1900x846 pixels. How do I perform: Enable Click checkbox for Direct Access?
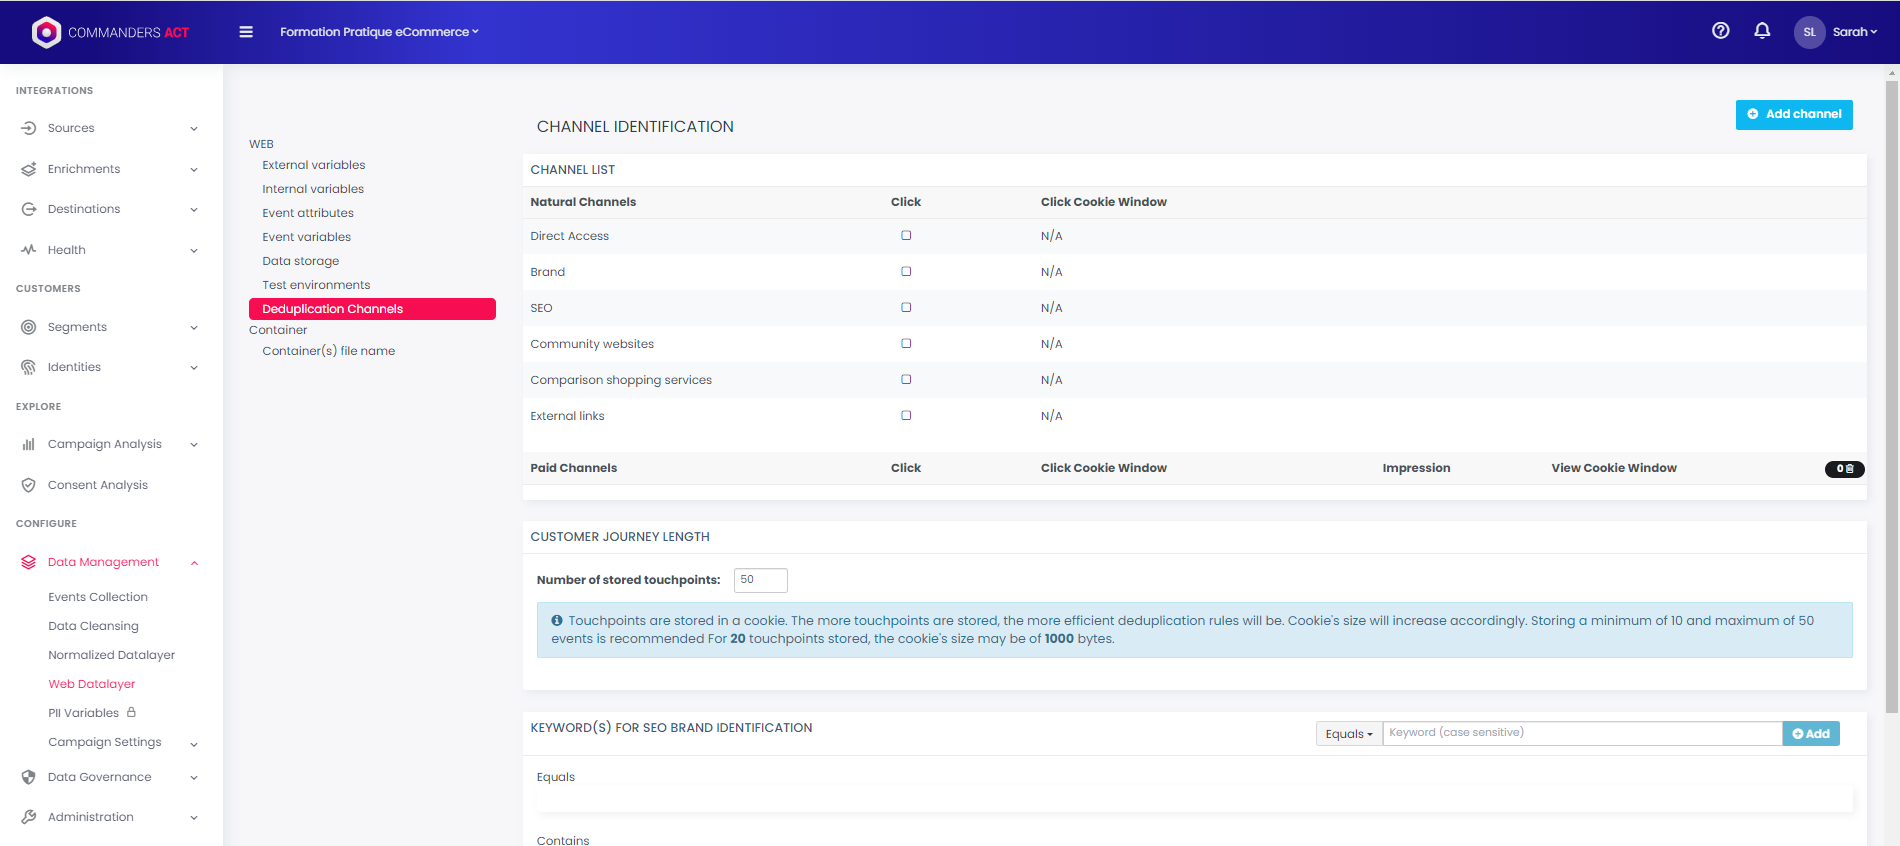(x=906, y=236)
